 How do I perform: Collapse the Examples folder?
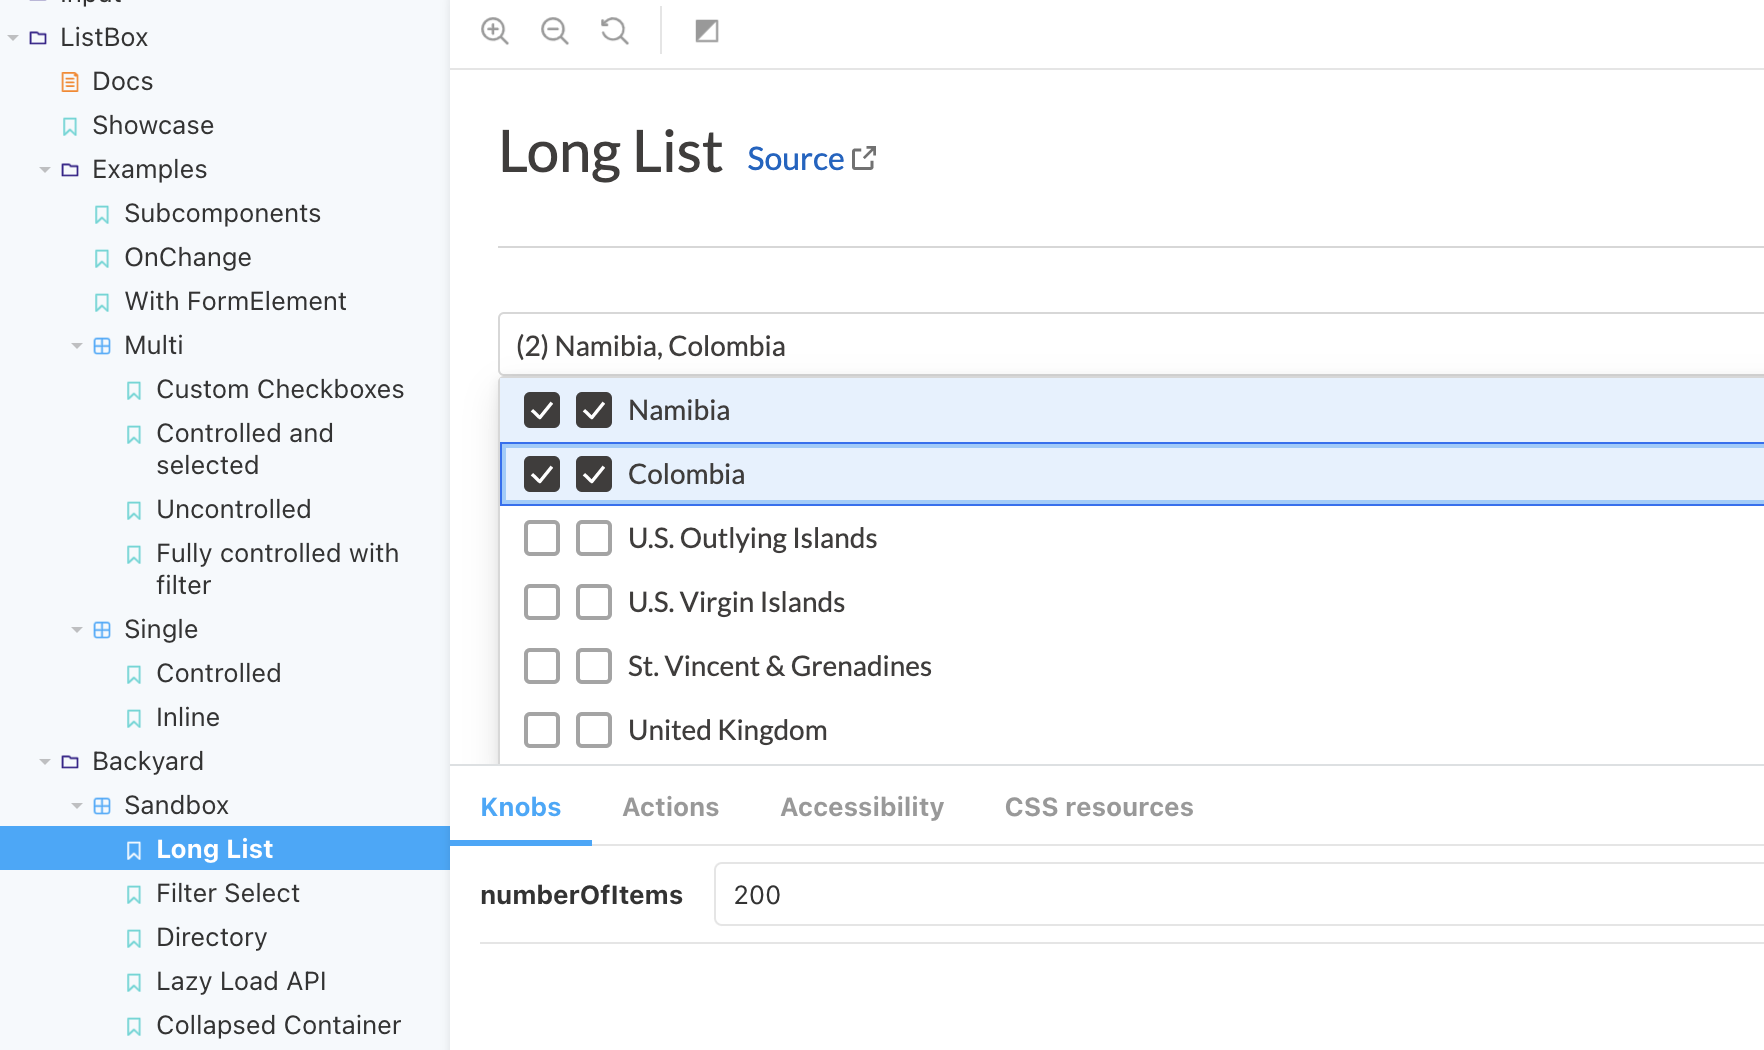pyautogui.click(x=45, y=169)
